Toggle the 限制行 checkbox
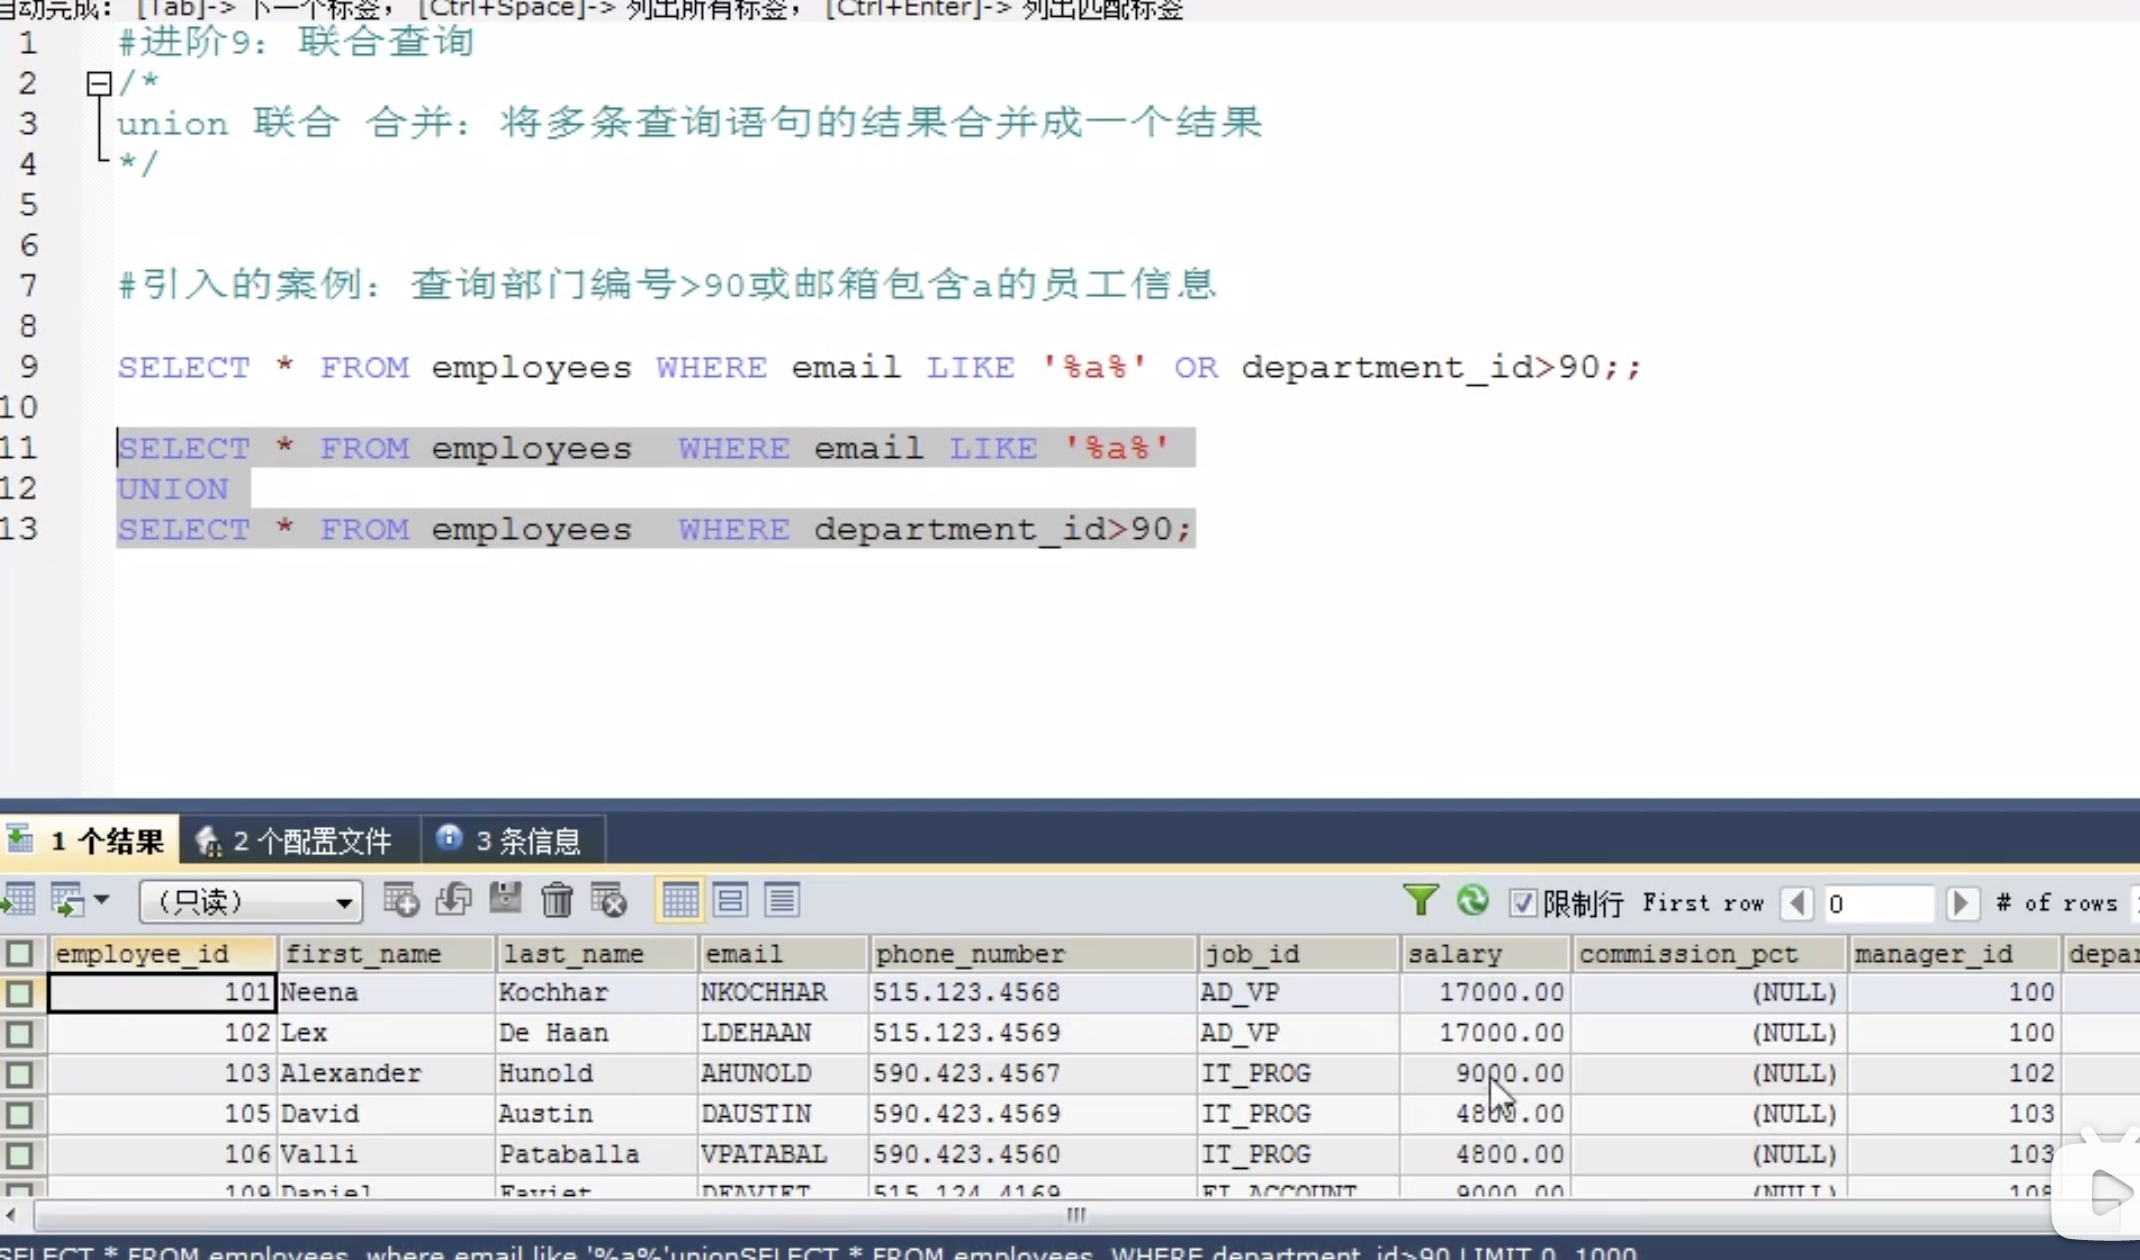The image size is (2140, 1260). click(1522, 903)
